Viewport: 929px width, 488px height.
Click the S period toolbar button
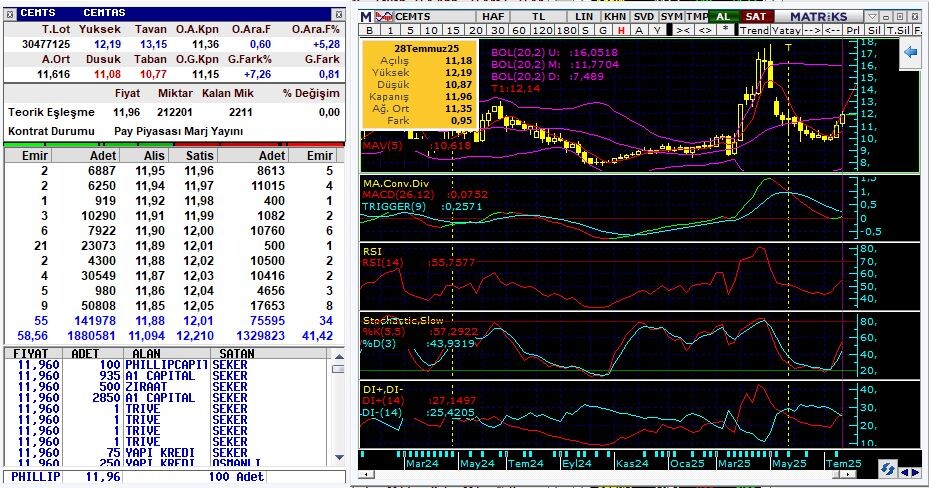coord(585,30)
